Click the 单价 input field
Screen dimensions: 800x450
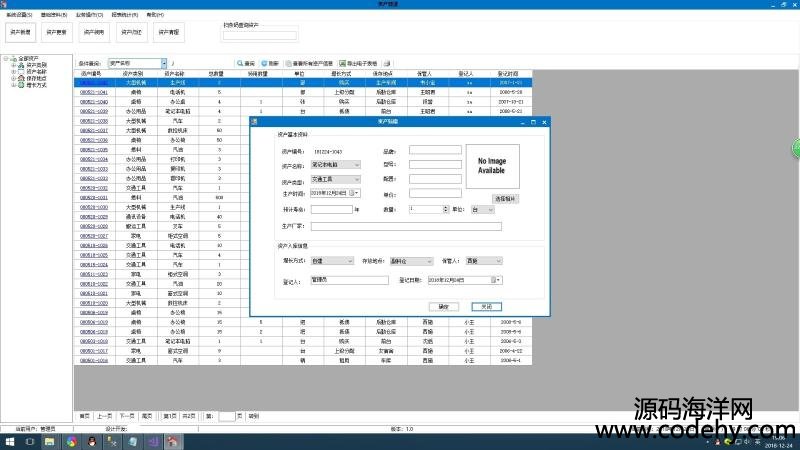tap(435, 193)
